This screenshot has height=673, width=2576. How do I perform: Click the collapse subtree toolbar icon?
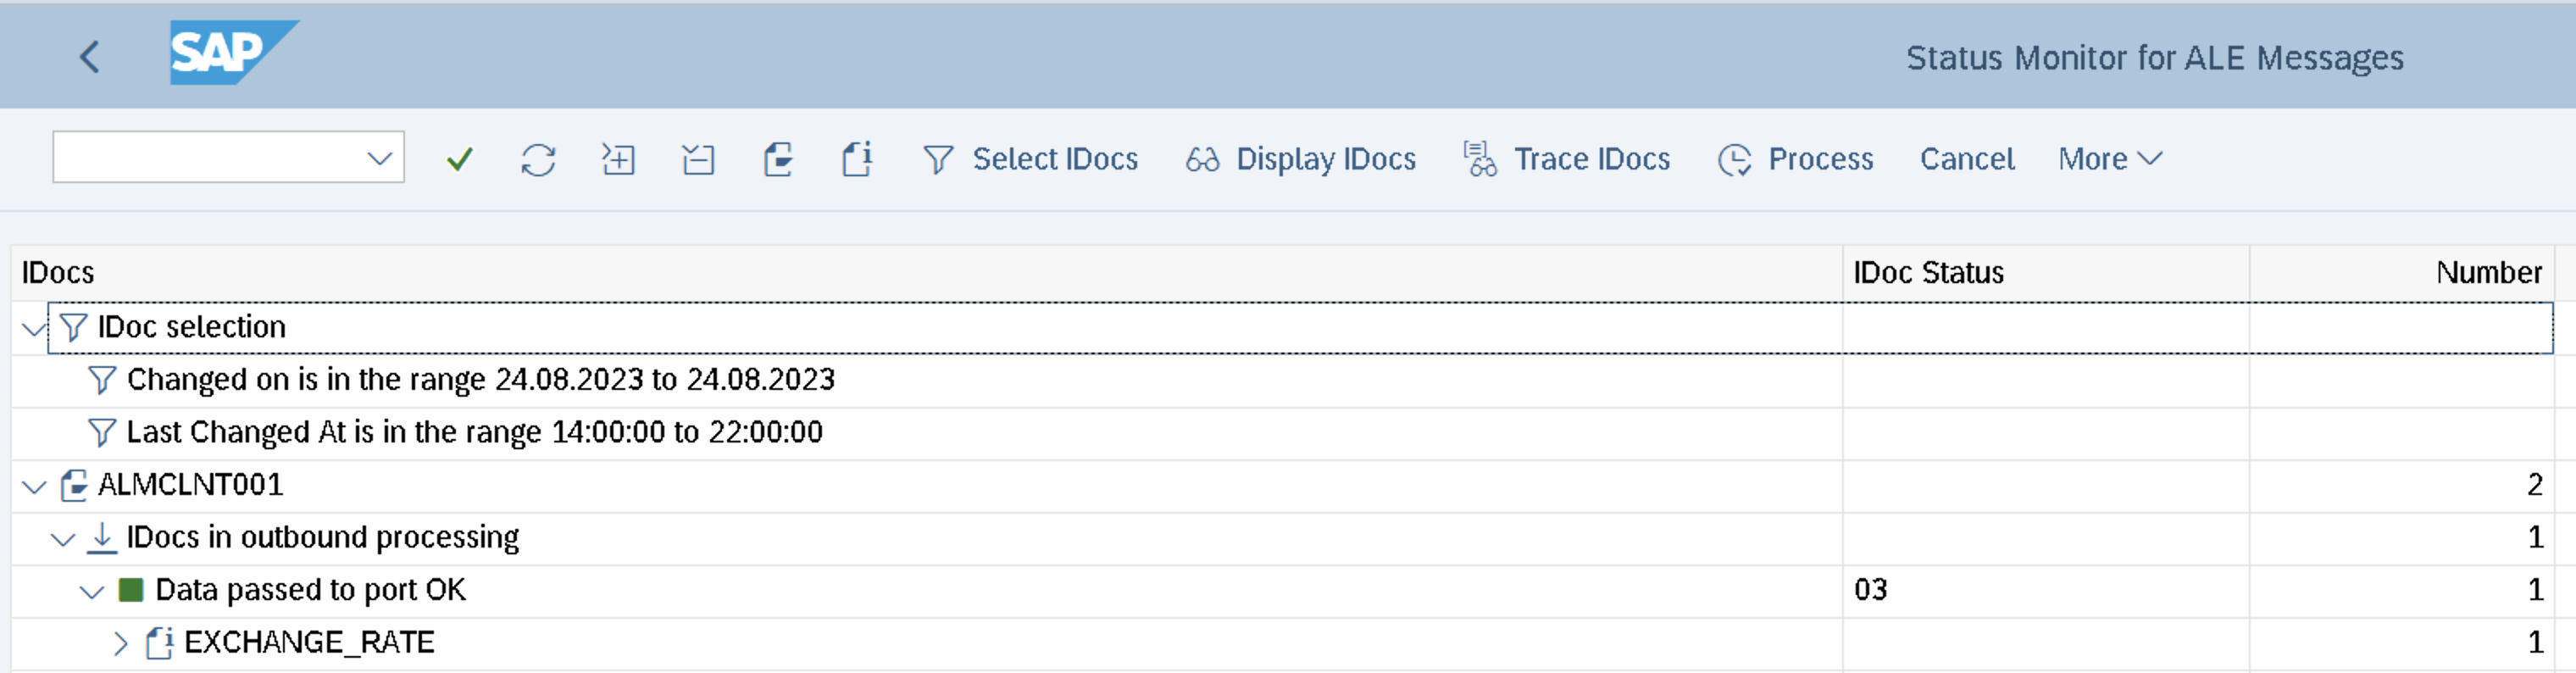point(698,159)
